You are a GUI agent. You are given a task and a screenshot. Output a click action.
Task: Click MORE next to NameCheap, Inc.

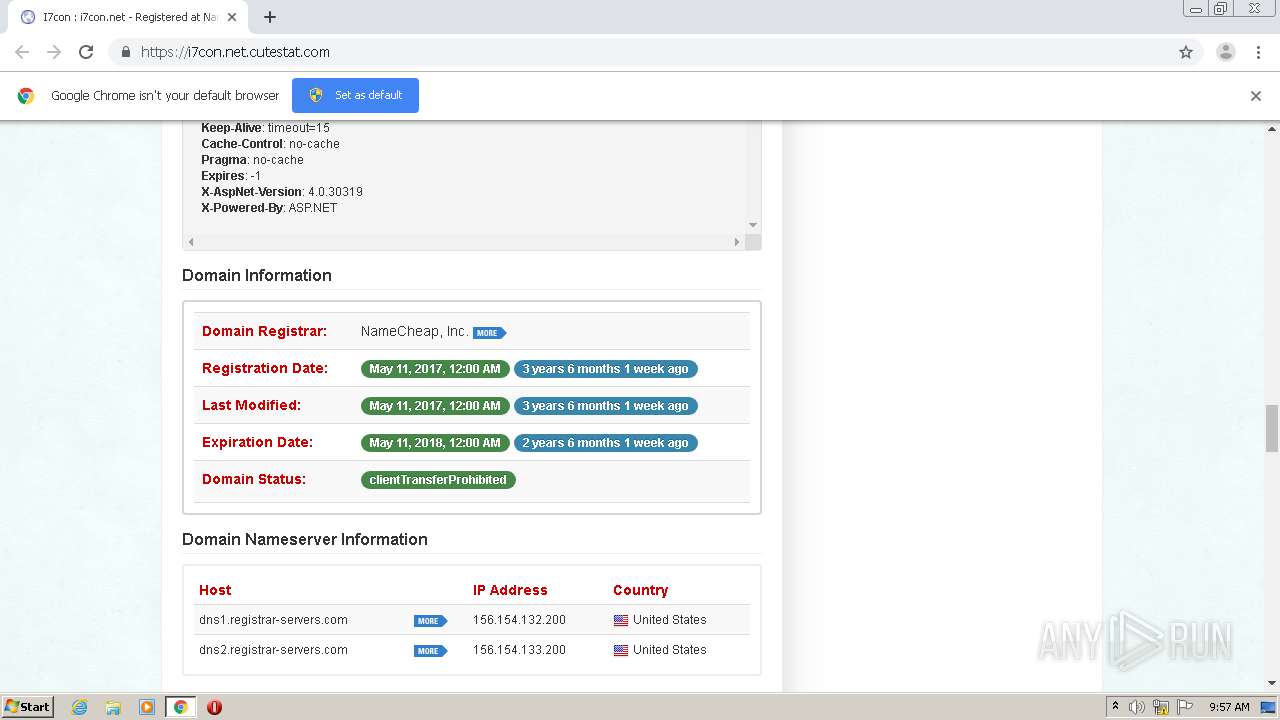click(489, 333)
